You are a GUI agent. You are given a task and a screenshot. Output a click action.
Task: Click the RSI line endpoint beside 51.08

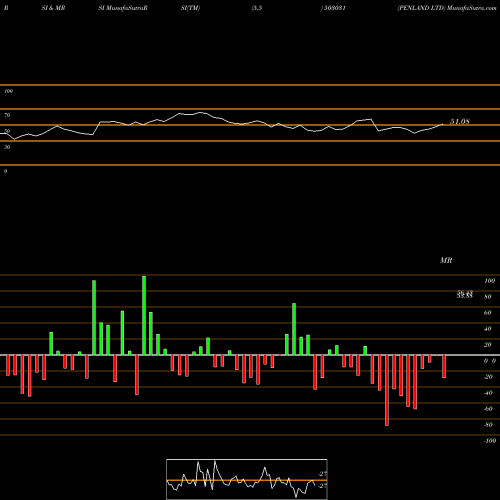(x=443, y=124)
